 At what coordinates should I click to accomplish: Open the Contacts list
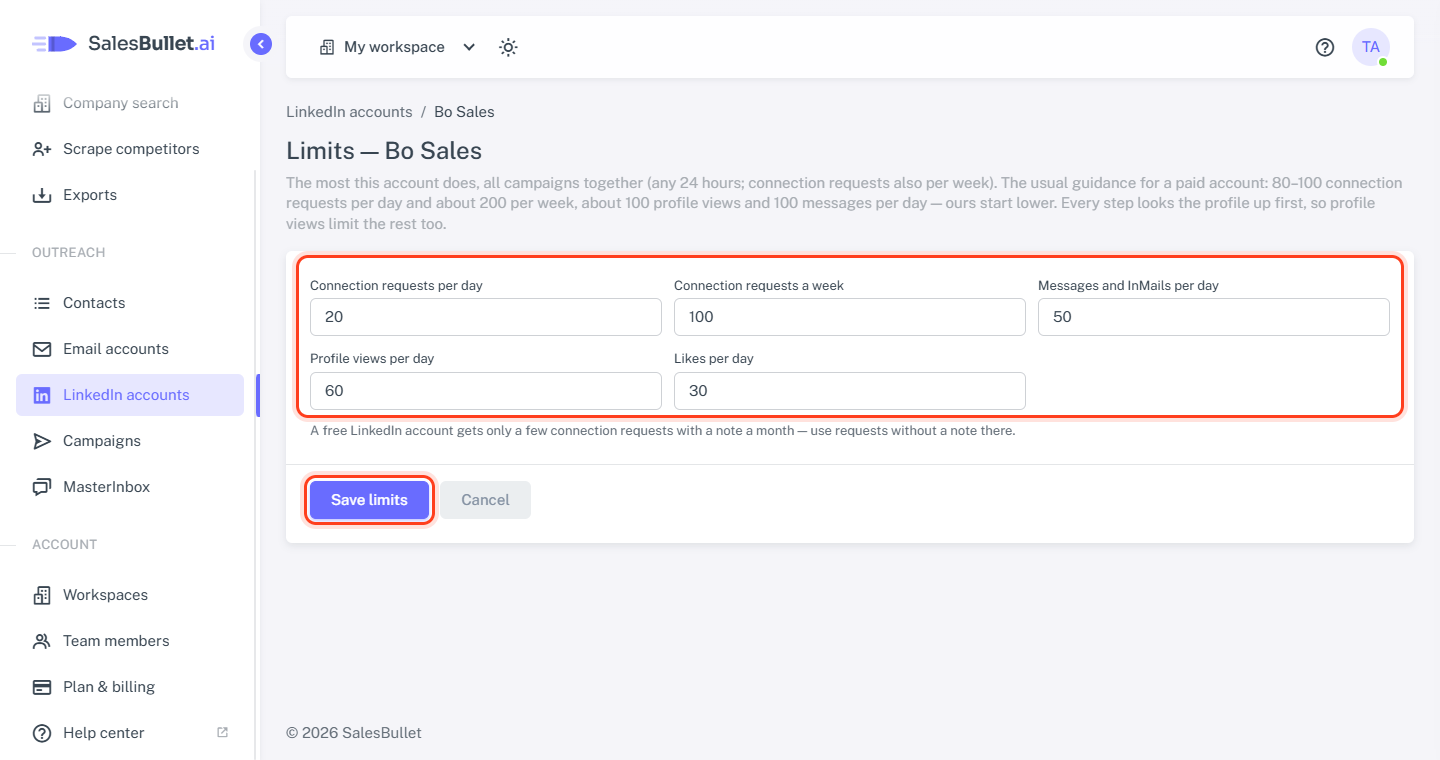click(130, 303)
